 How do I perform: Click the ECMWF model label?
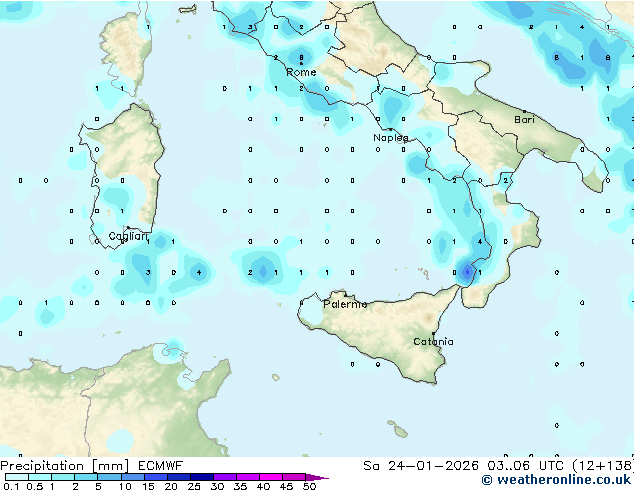tap(161, 466)
